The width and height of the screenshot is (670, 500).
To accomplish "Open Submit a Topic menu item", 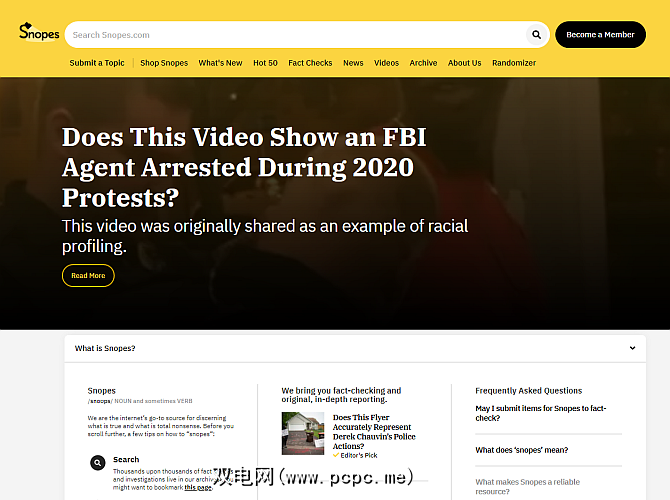I will coord(97,63).
